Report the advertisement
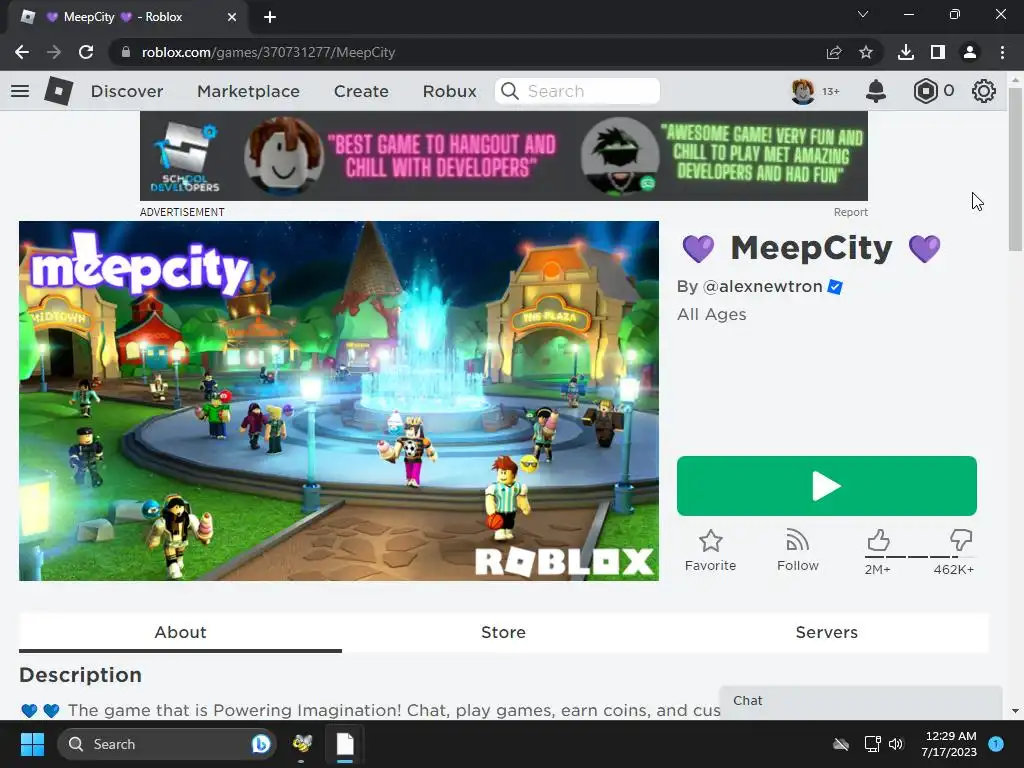1024x768 pixels. tap(850, 212)
